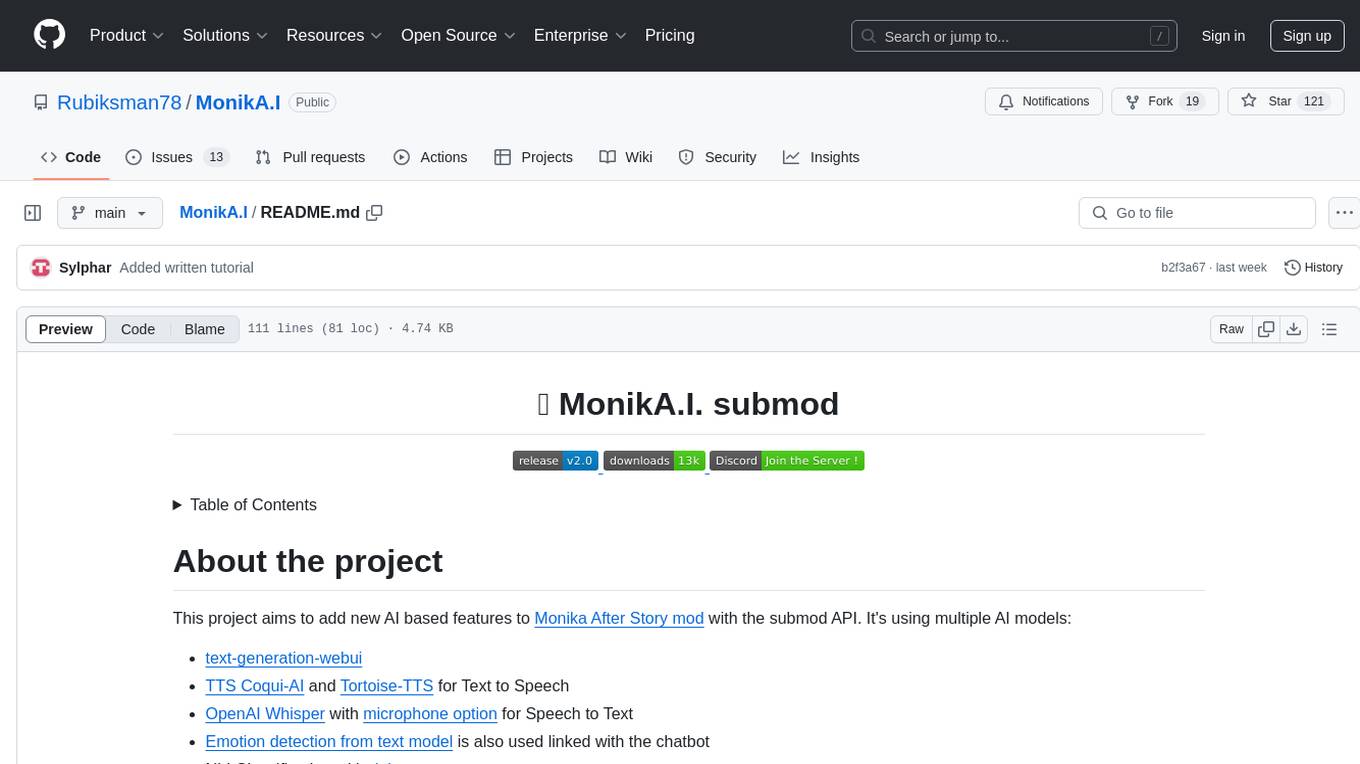
Task: Expand the Table of Contents
Action: (x=245, y=505)
